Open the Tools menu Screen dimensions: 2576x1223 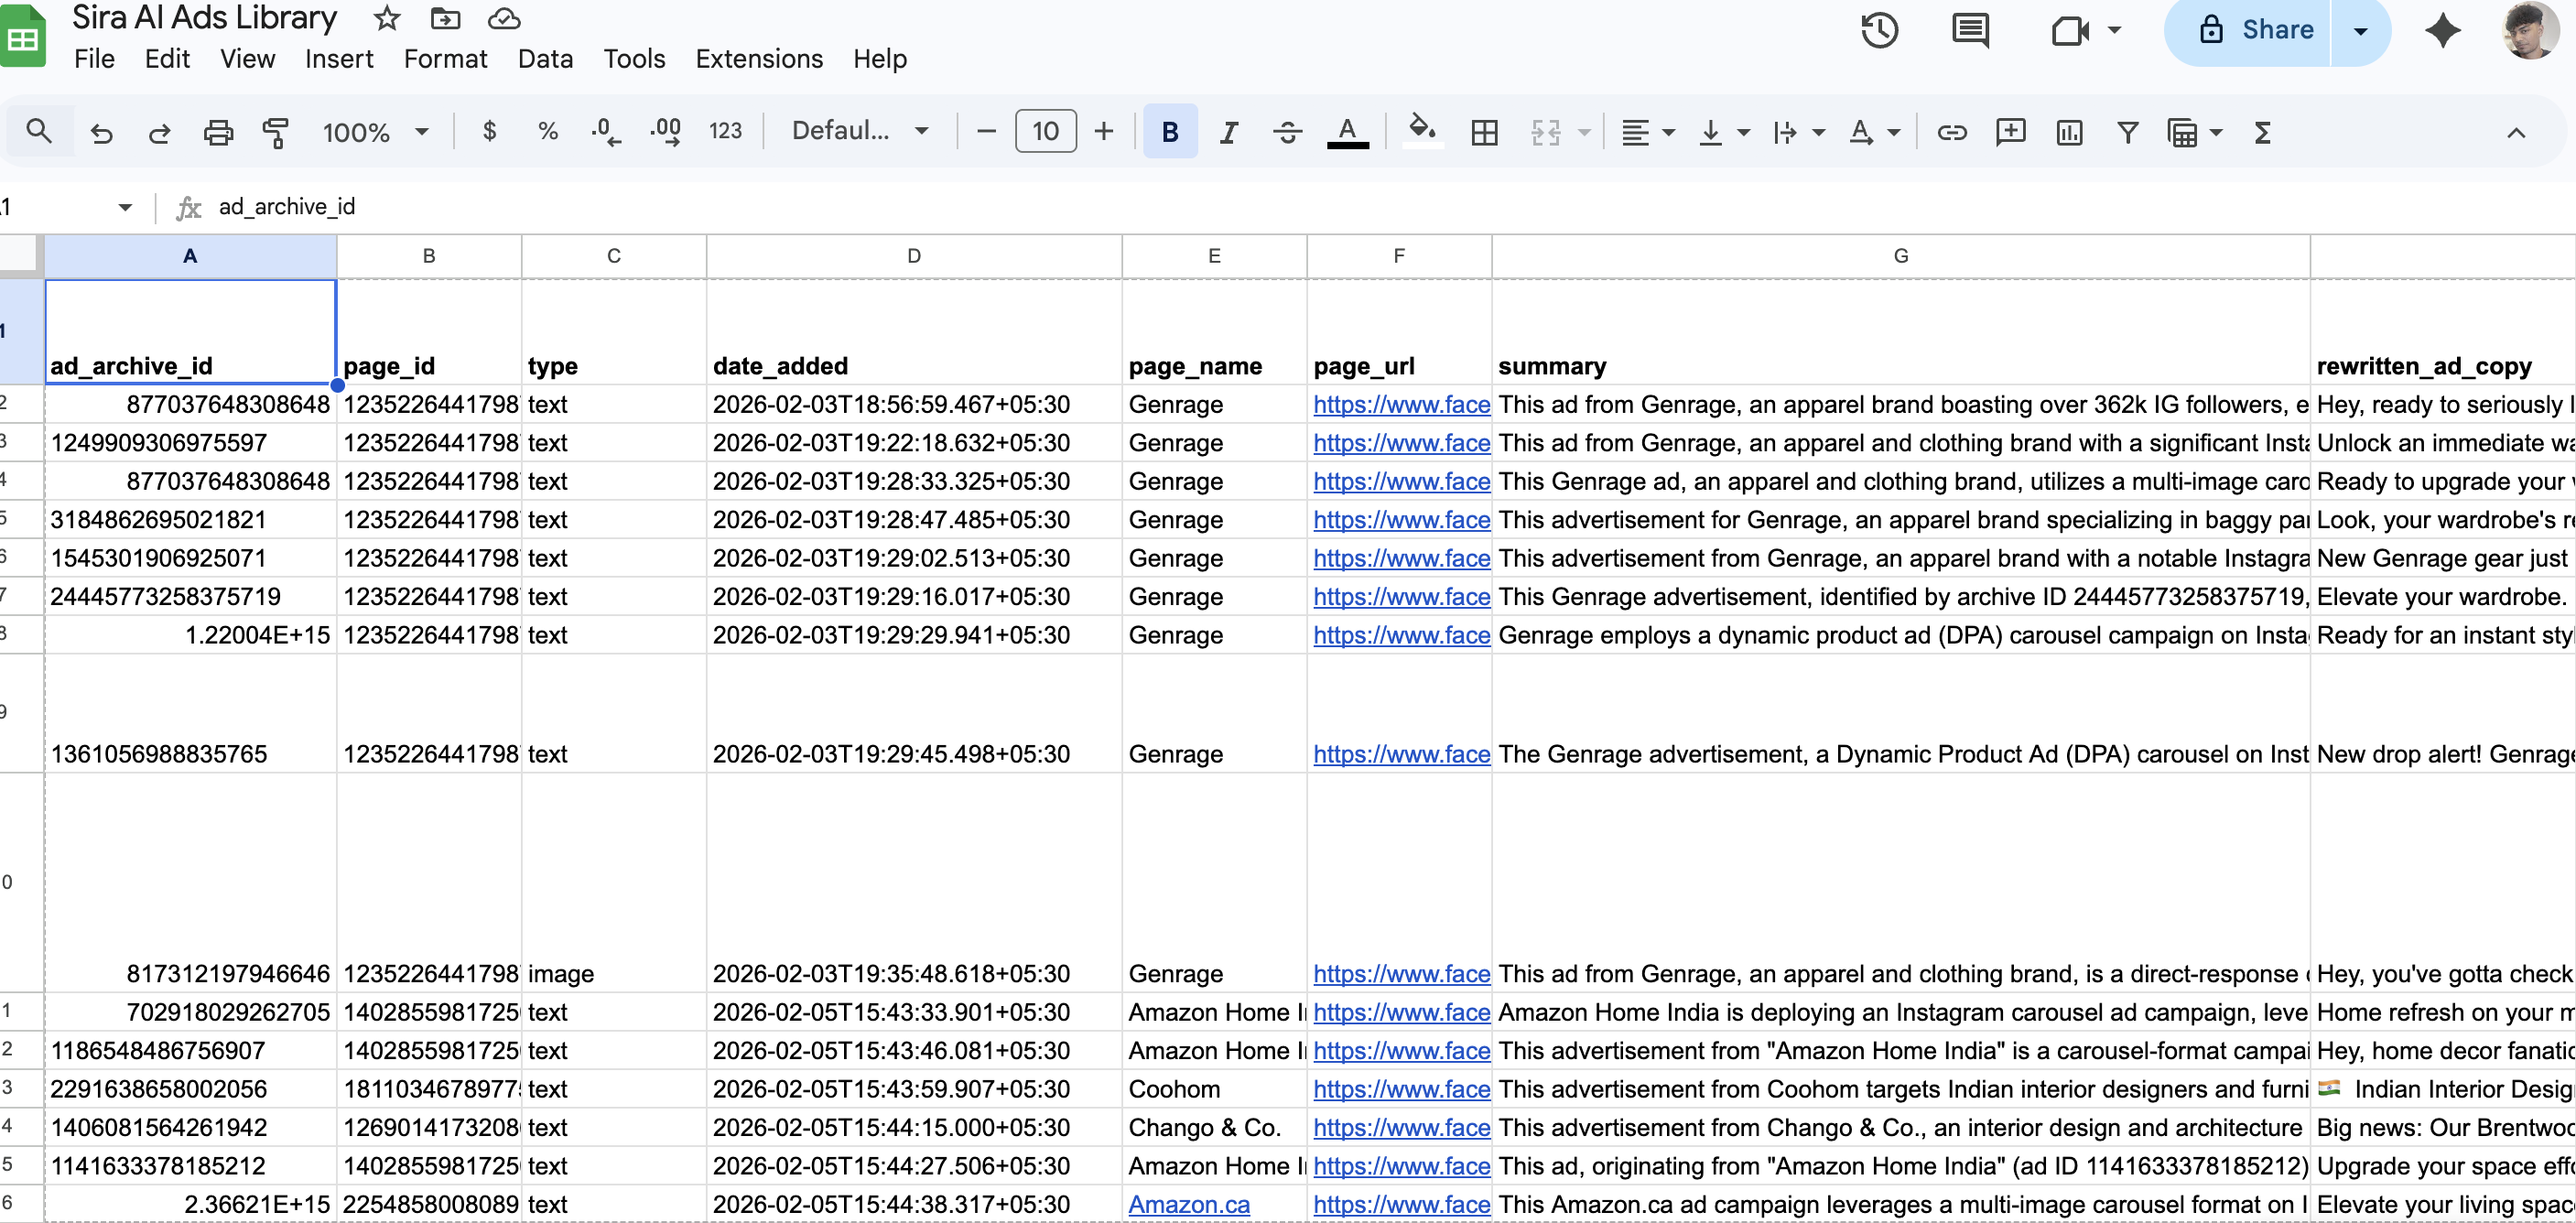pyautogui.click(x=634, y=59)
